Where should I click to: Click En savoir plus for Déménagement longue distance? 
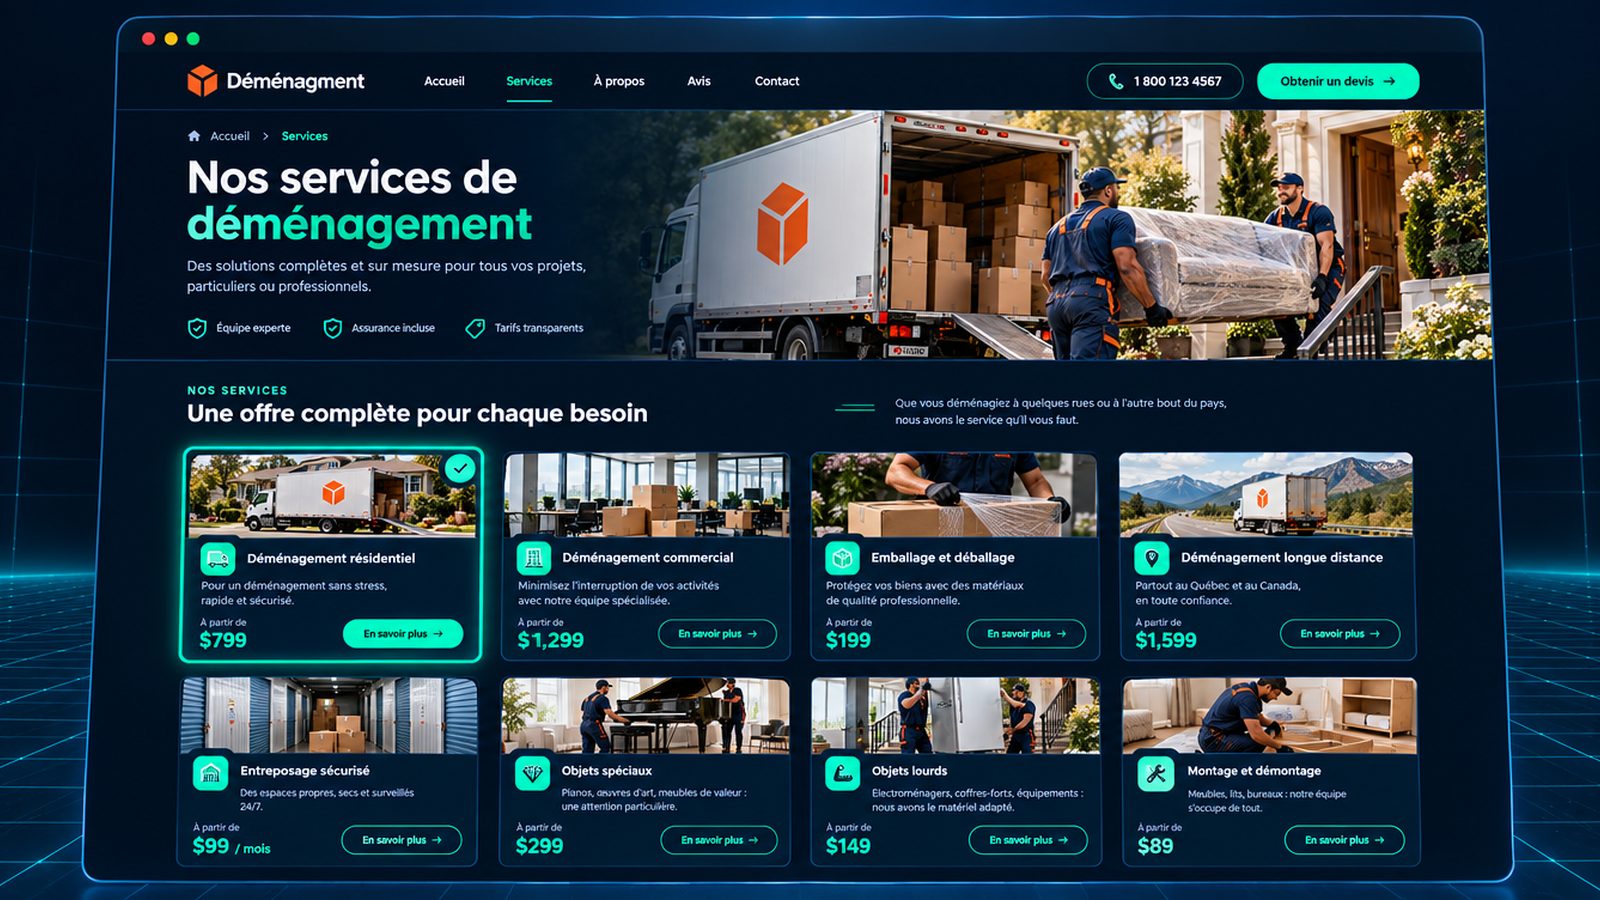click(x=1340, y=634)
